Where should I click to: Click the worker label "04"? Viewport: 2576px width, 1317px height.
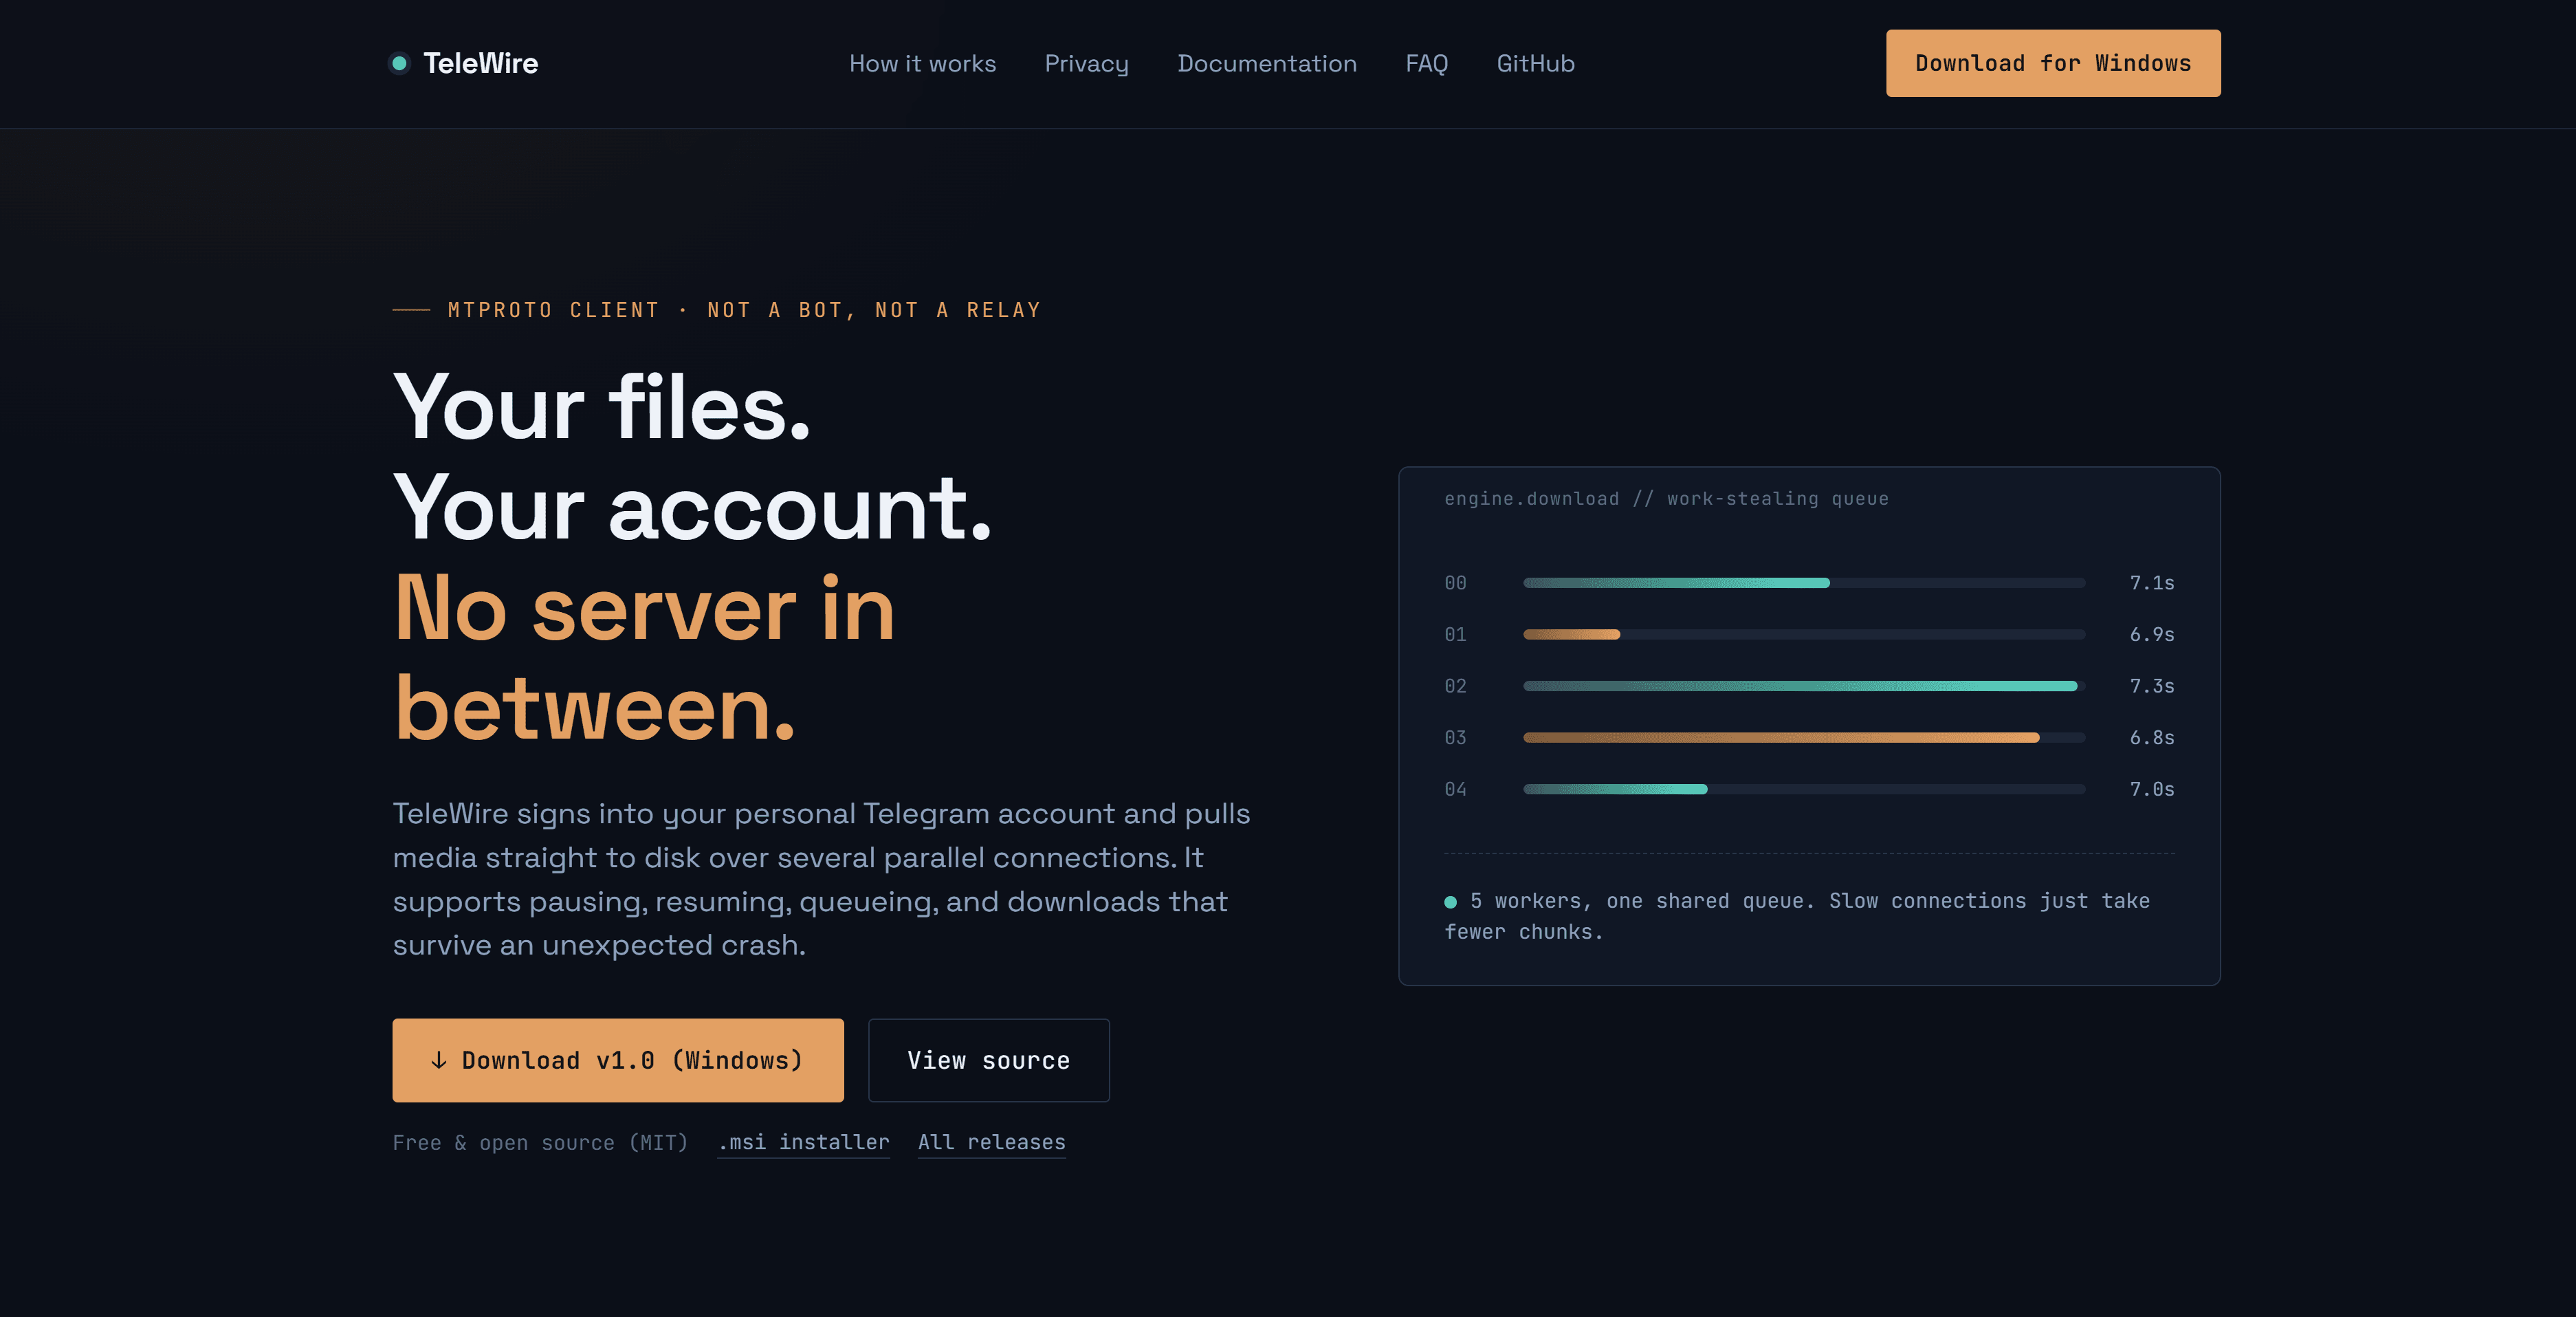coord(1455,789)
